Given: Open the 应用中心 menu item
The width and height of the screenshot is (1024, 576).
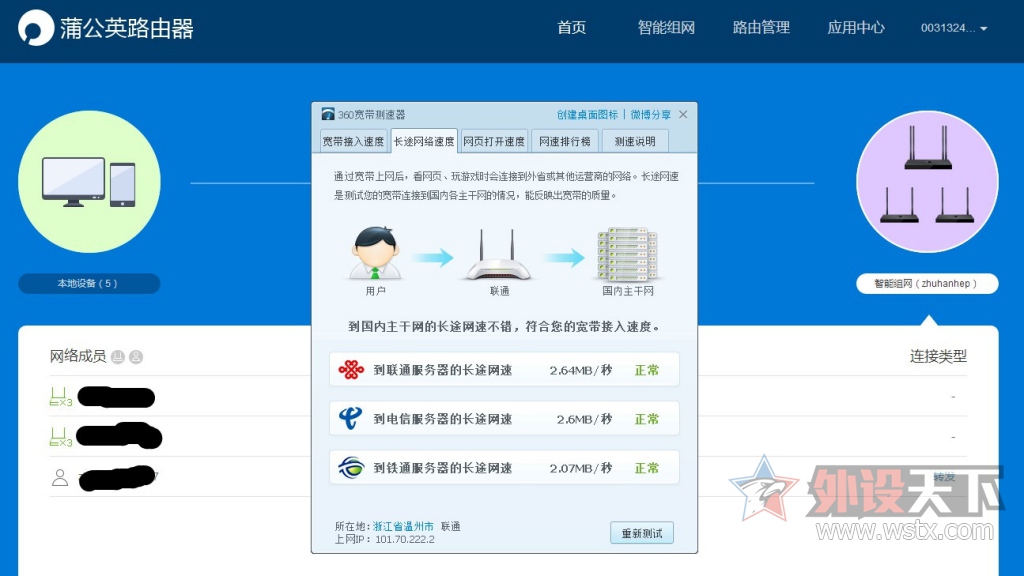Looking at the screenshot, I should (x=856, y=27).
